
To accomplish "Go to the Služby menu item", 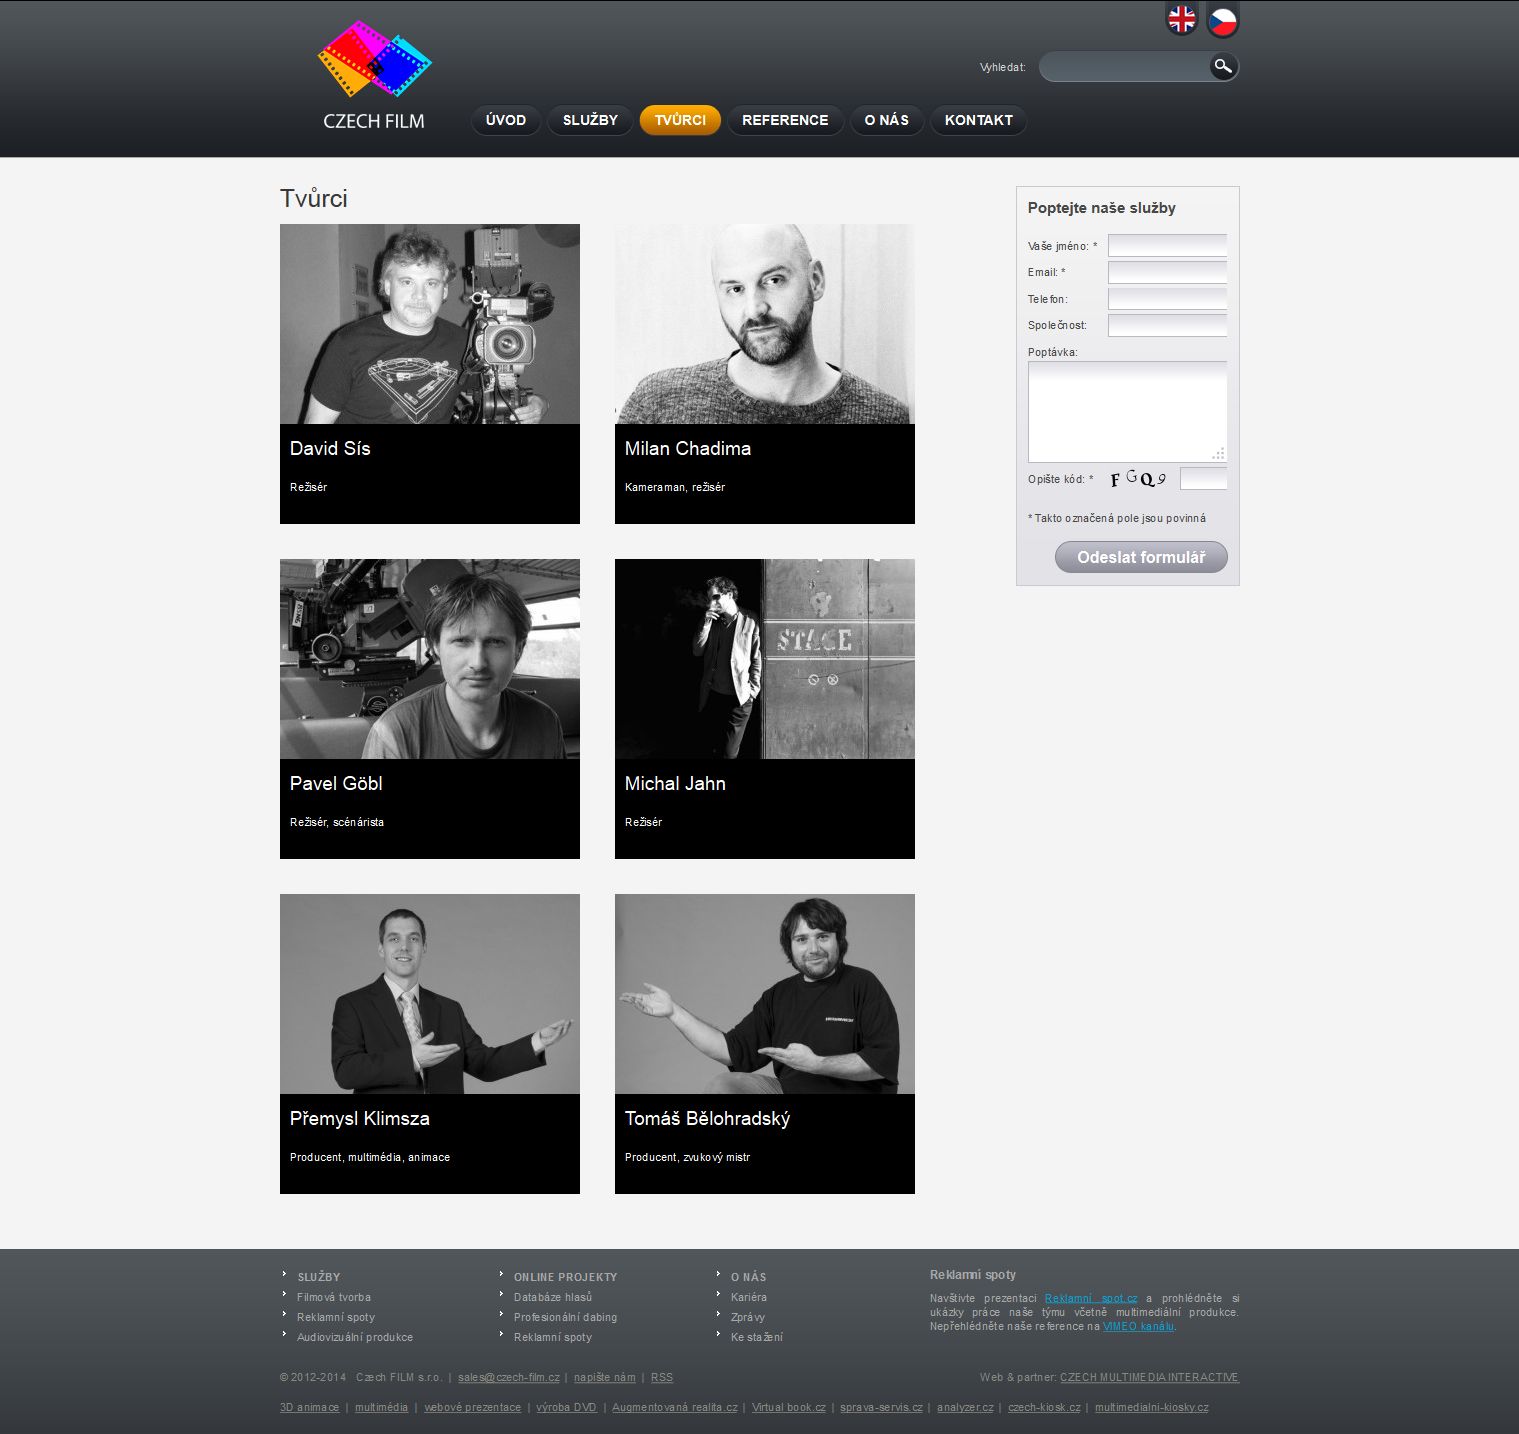I will pos(590,120).
